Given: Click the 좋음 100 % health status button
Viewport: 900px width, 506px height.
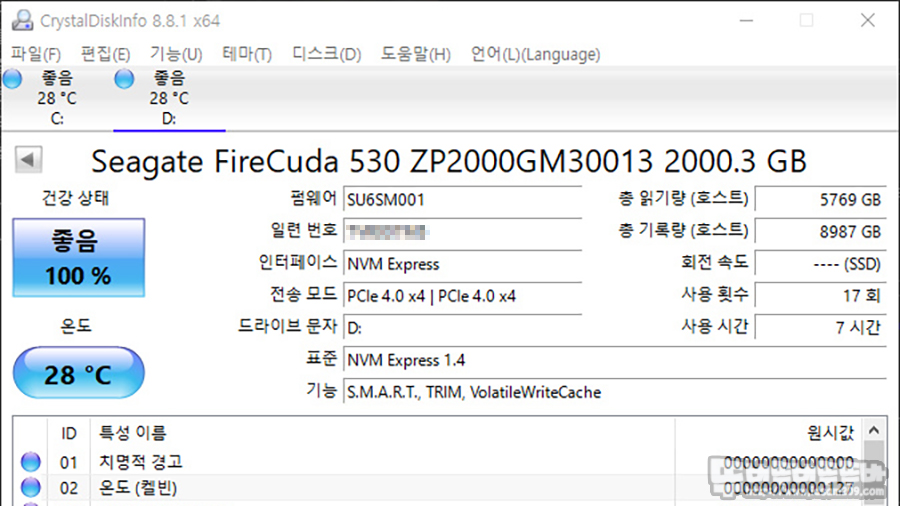Looking at the screenshot, I should point(79,258).
